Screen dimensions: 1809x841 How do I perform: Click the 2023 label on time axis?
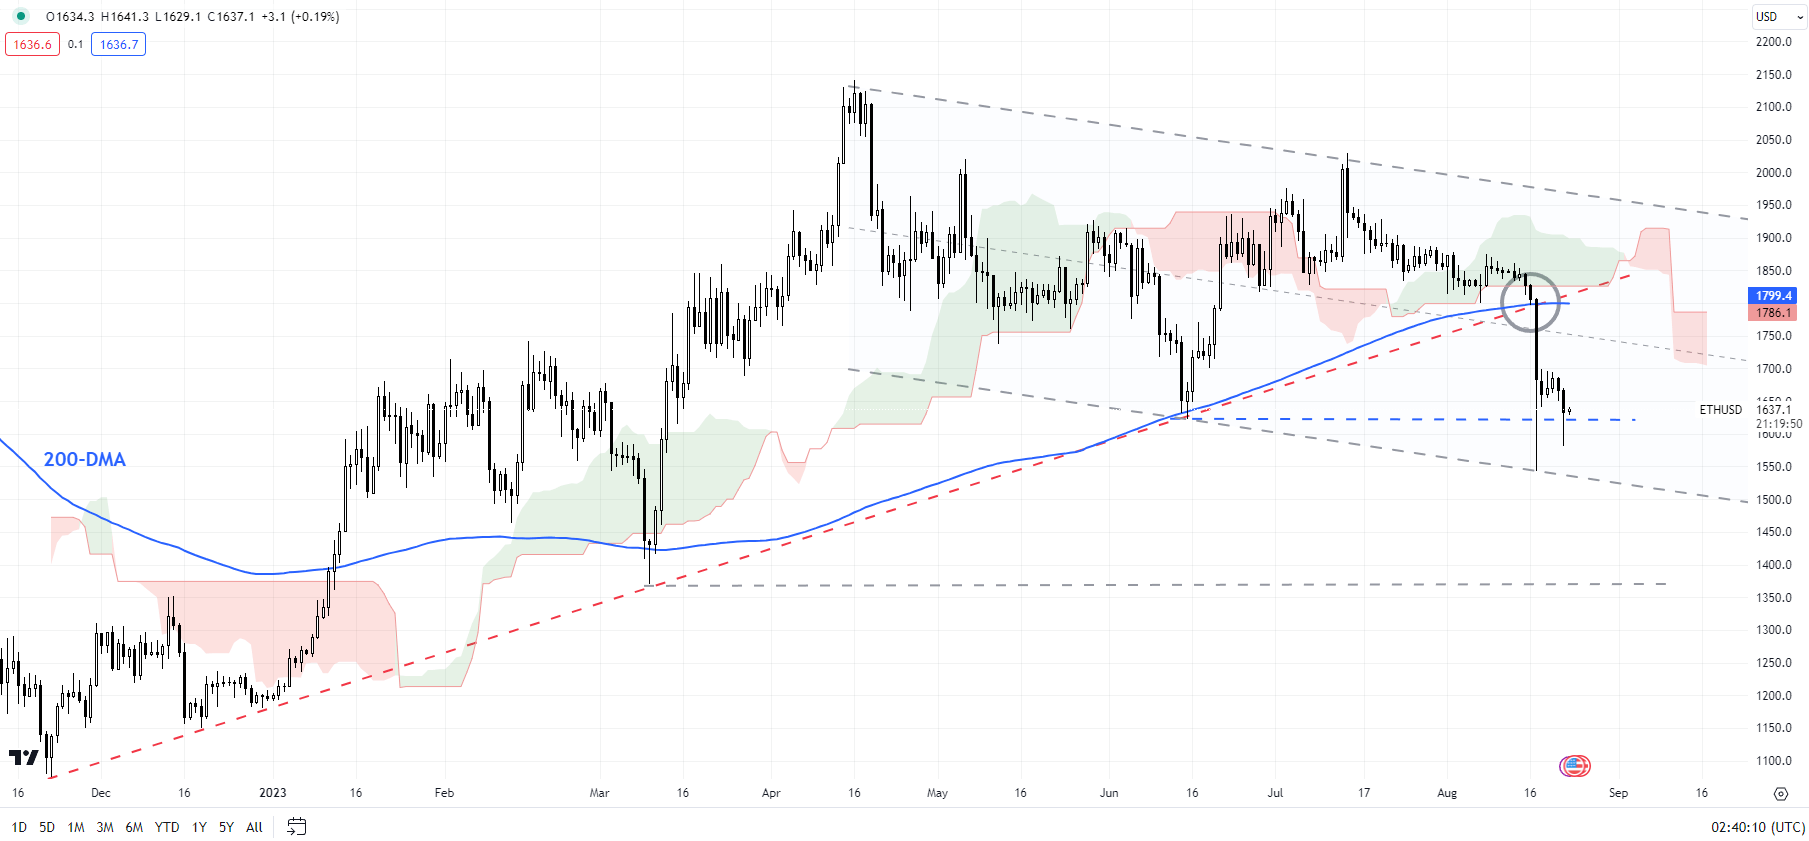coord(272,793)
